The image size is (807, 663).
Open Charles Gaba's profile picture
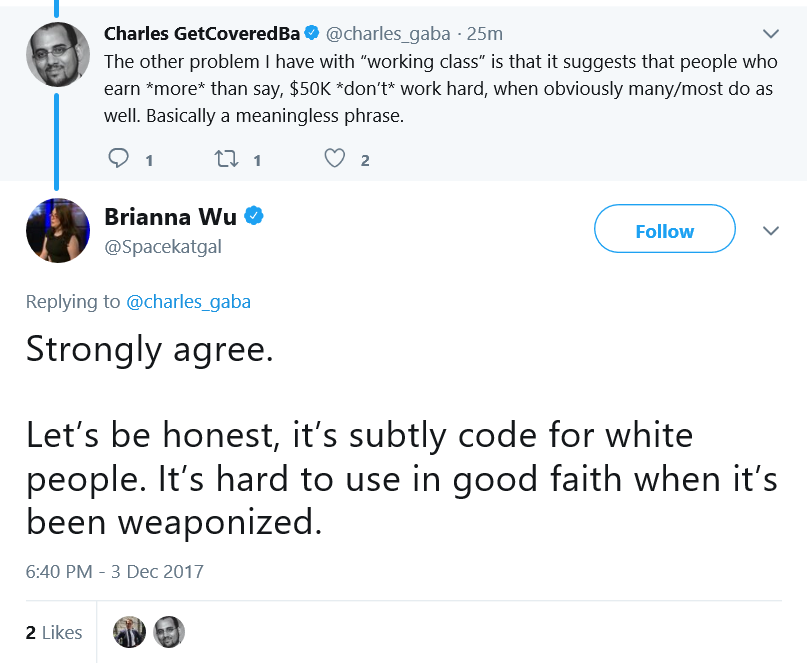(x=58, y=55)
